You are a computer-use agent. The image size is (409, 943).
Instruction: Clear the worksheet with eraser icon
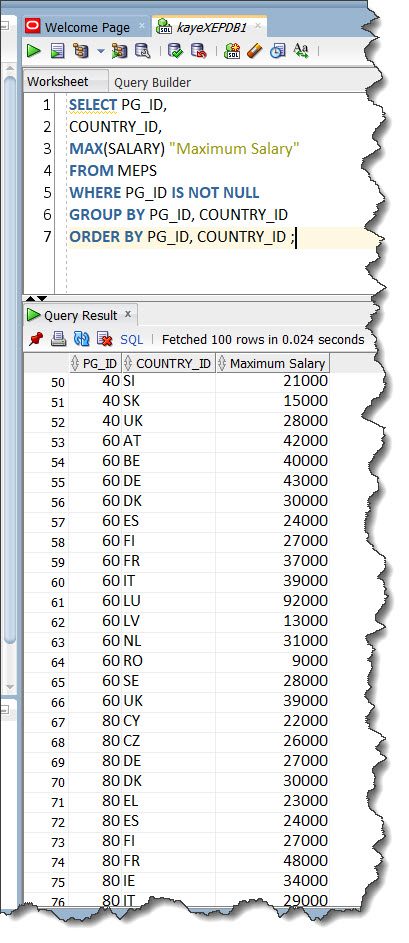pos(255,51)
